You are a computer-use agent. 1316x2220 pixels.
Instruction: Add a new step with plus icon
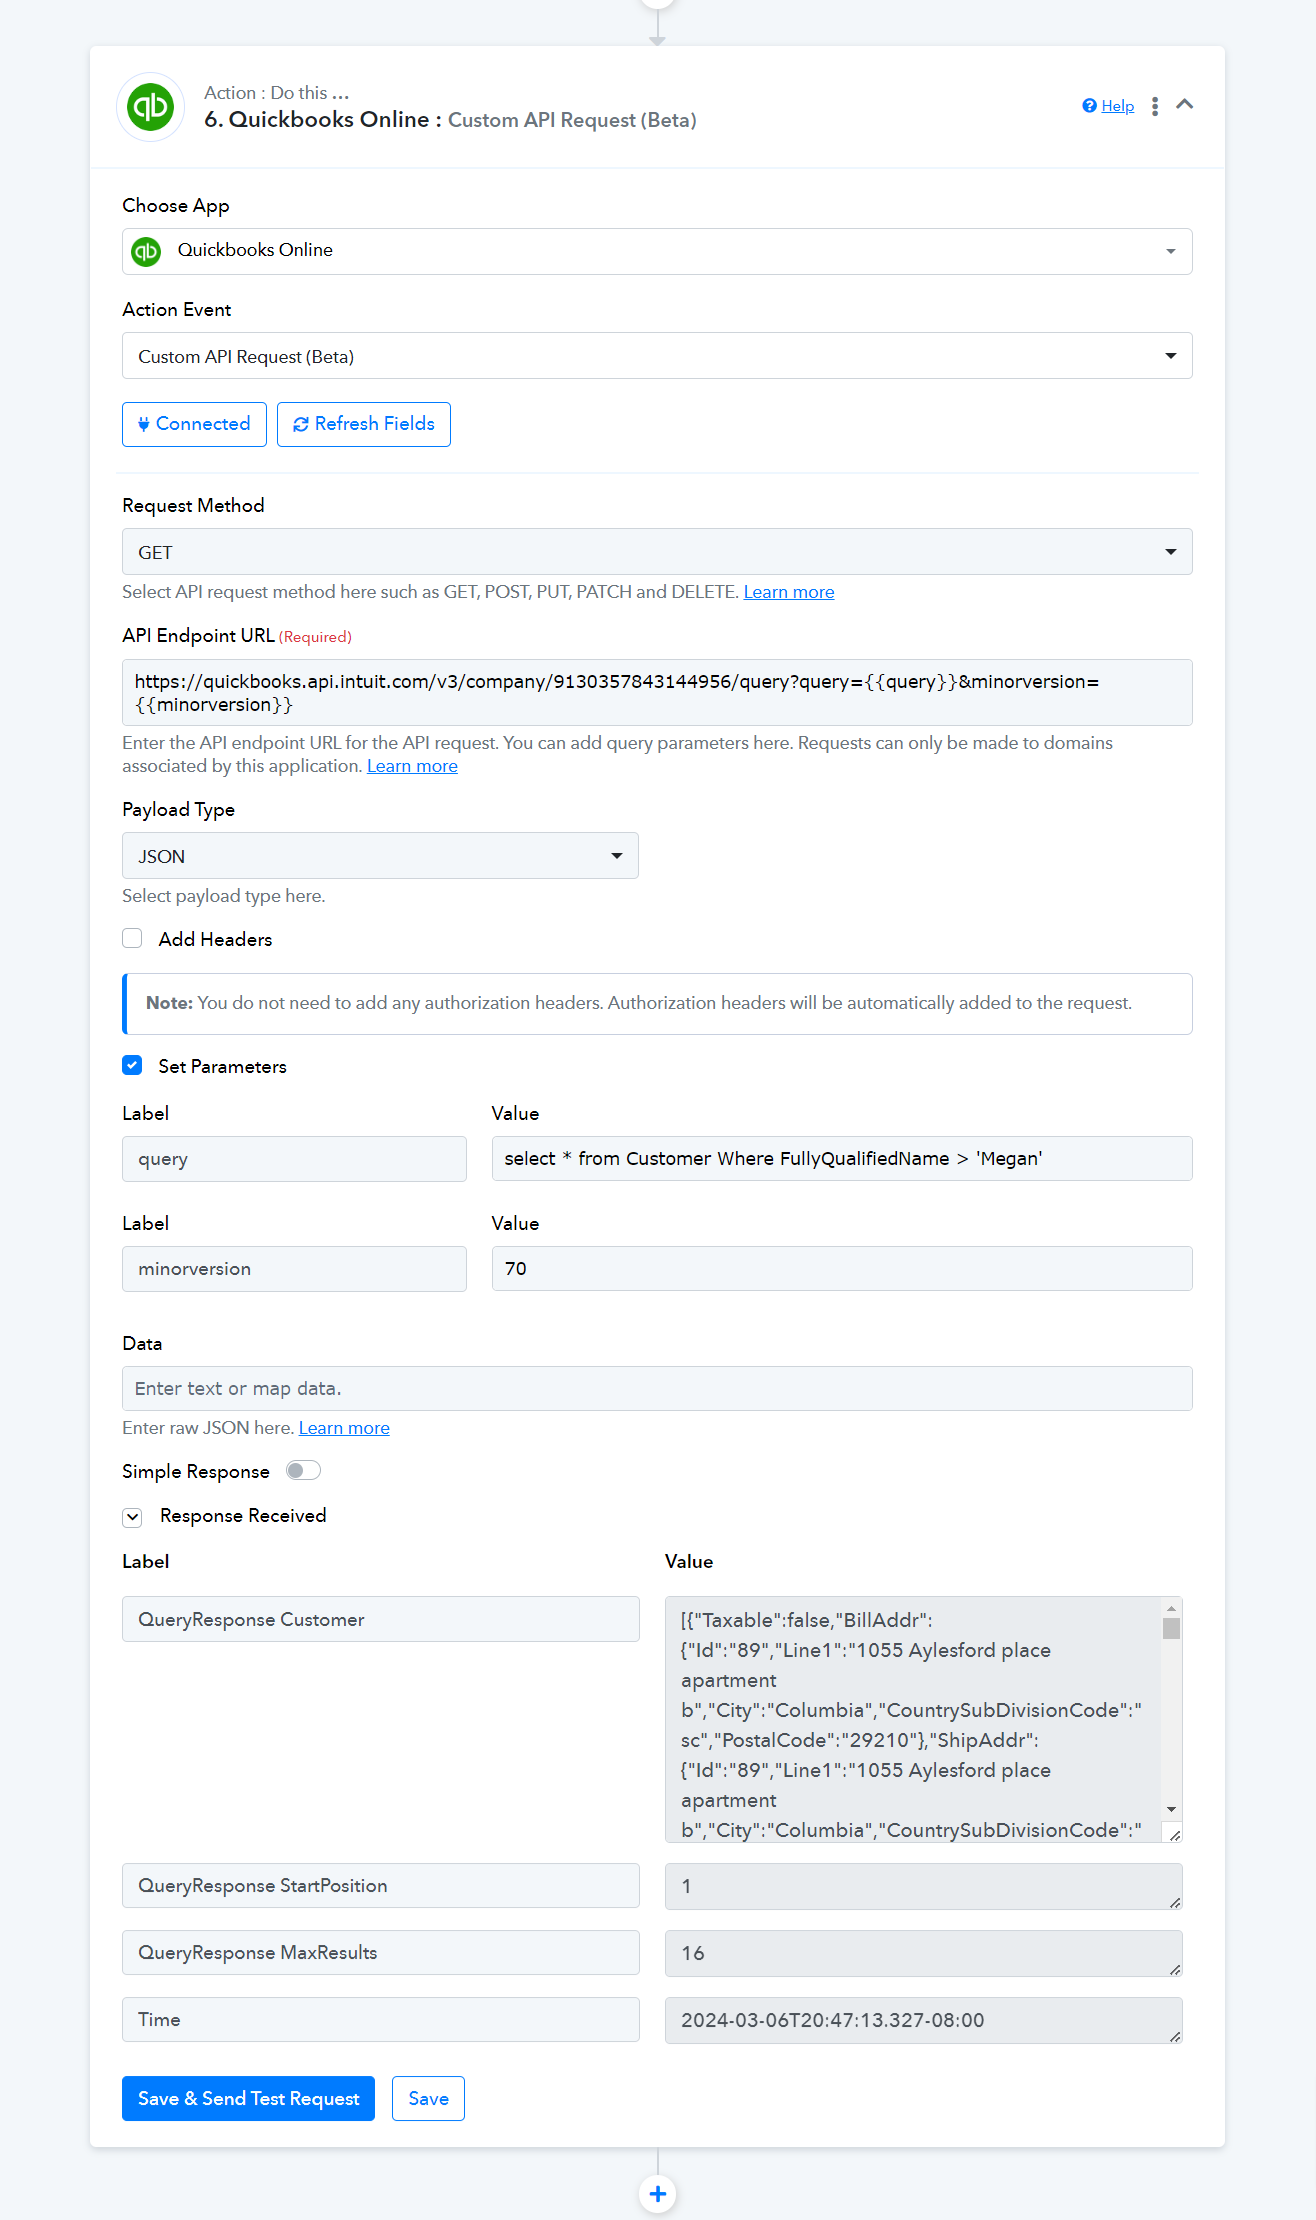point(658,2194)
